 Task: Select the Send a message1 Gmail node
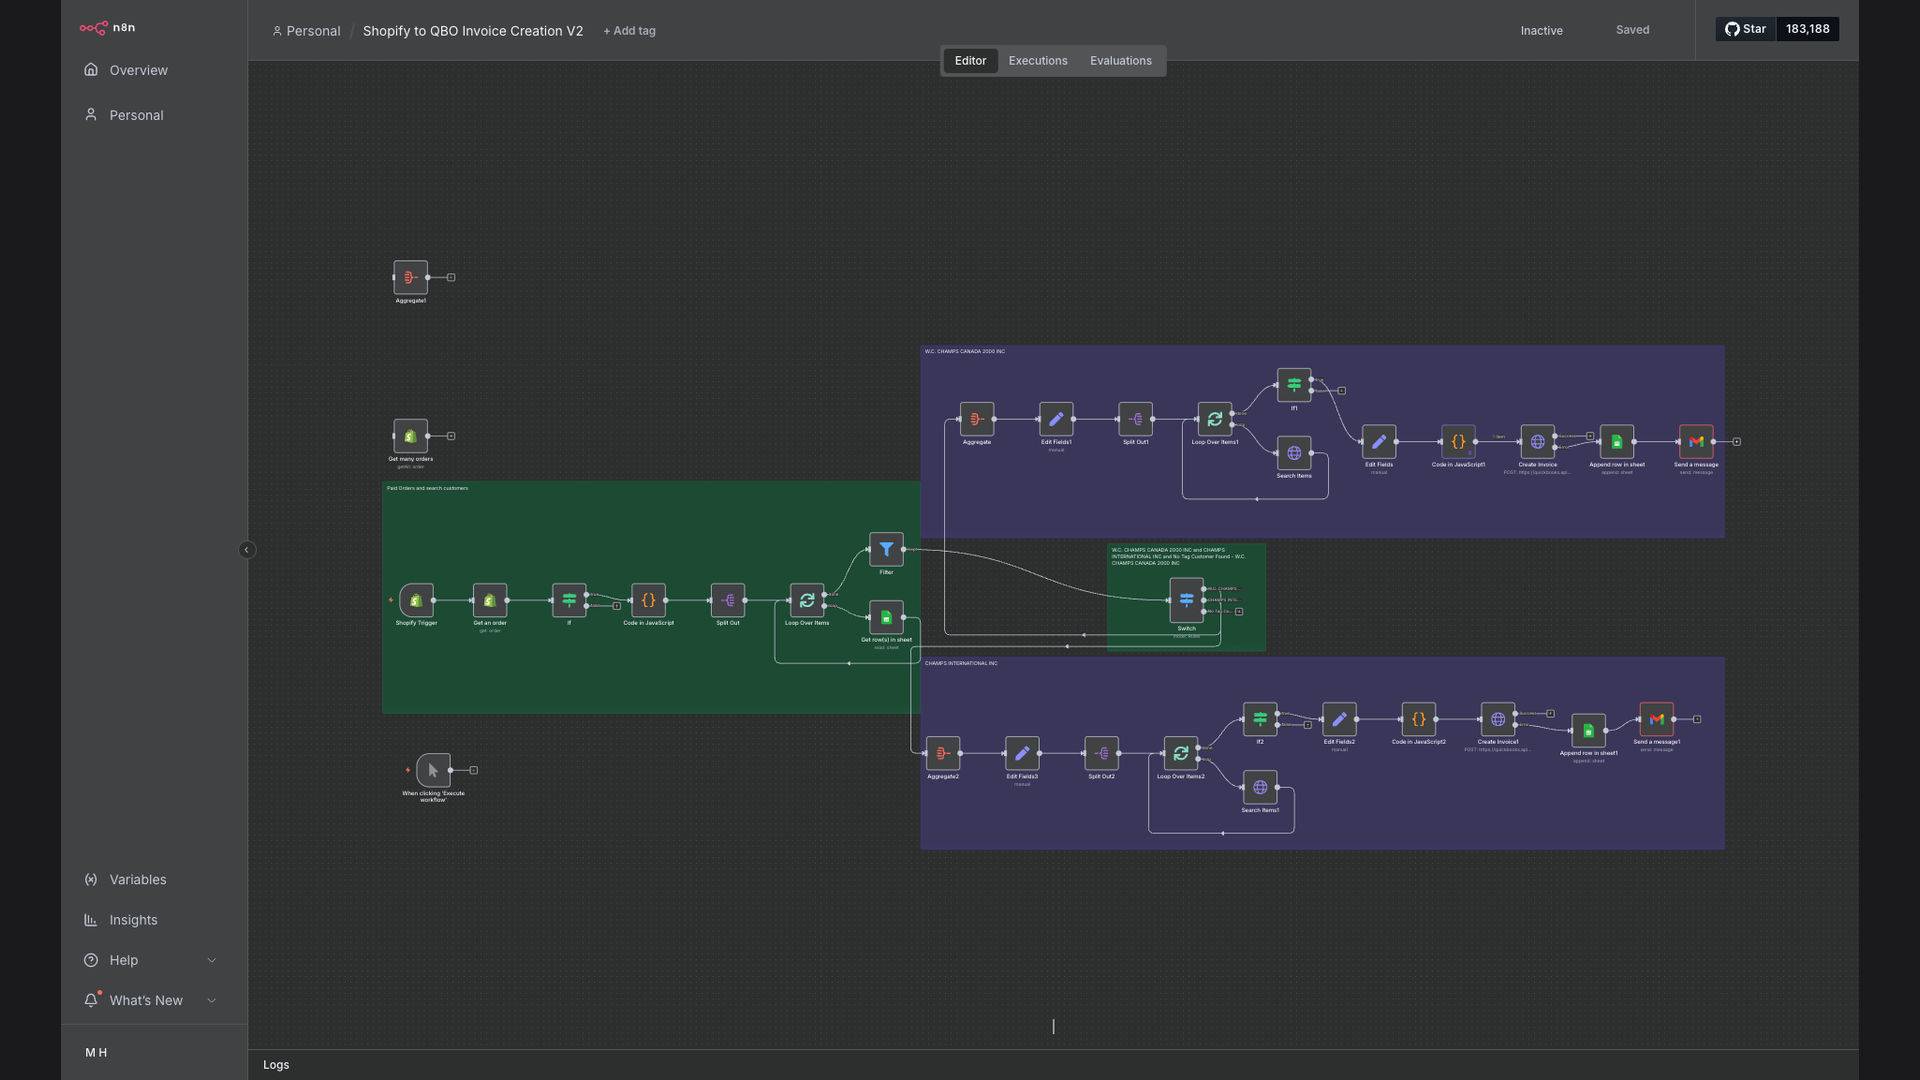click(x=1656, y=719)
